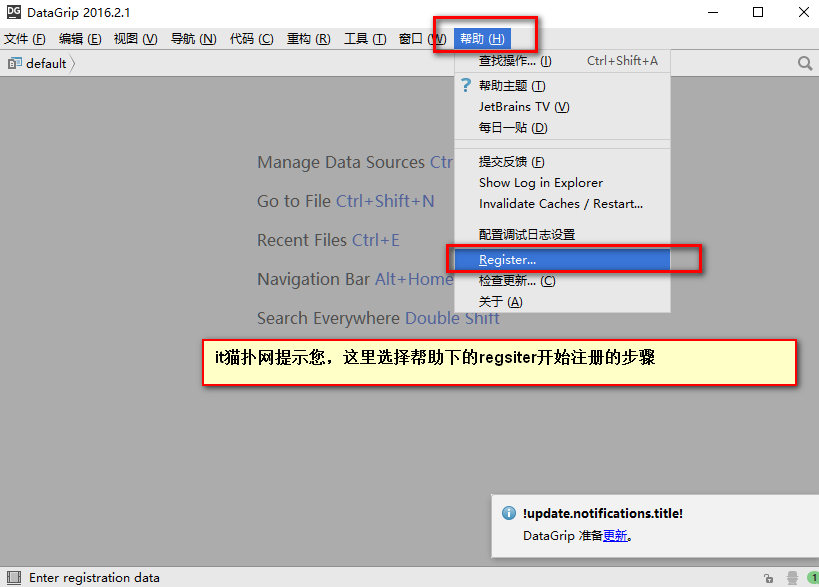The width and height of the screenshot is (819, 587).
Task: Click the tool window toggle icon in status bar
Action: coord(14,578)
